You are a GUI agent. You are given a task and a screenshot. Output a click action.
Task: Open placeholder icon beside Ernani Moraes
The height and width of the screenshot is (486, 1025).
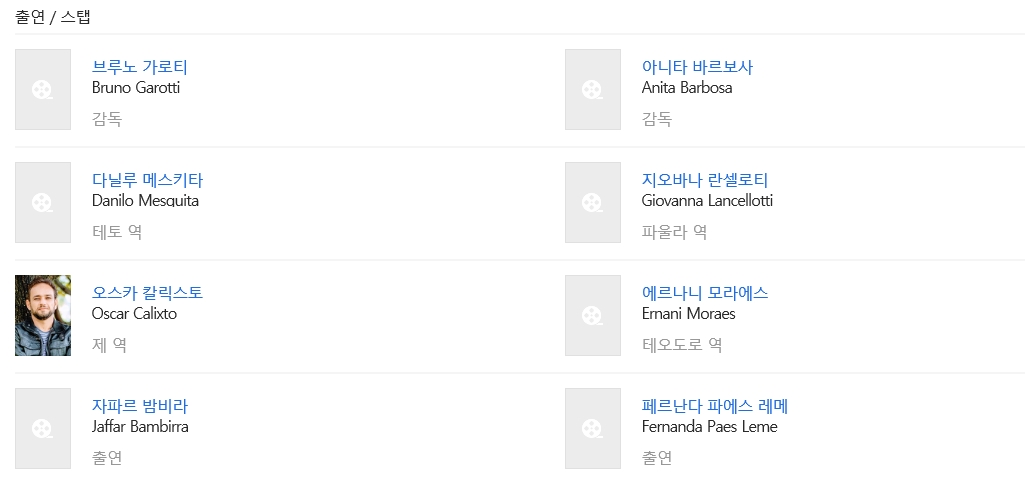[x=592, y=316]
